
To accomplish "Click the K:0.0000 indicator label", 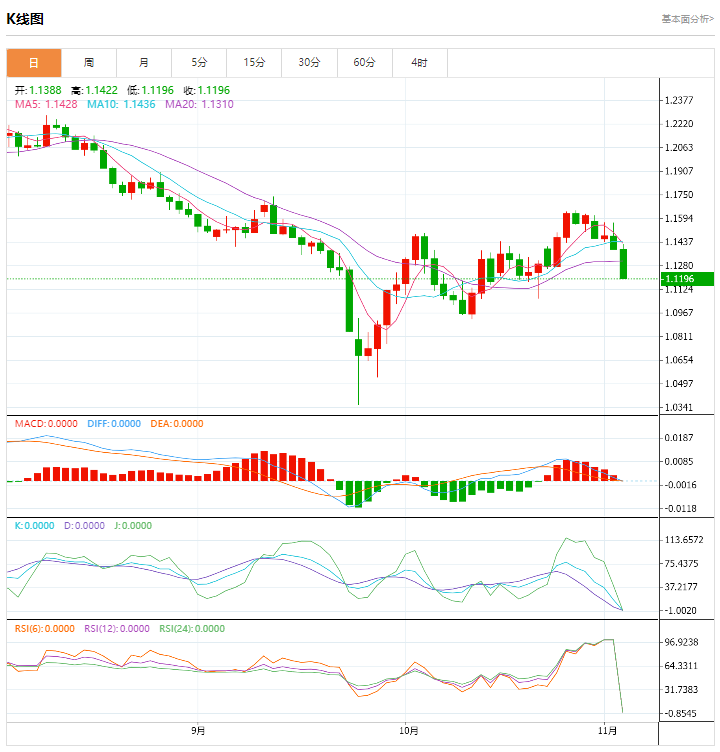I will [35, 526].
